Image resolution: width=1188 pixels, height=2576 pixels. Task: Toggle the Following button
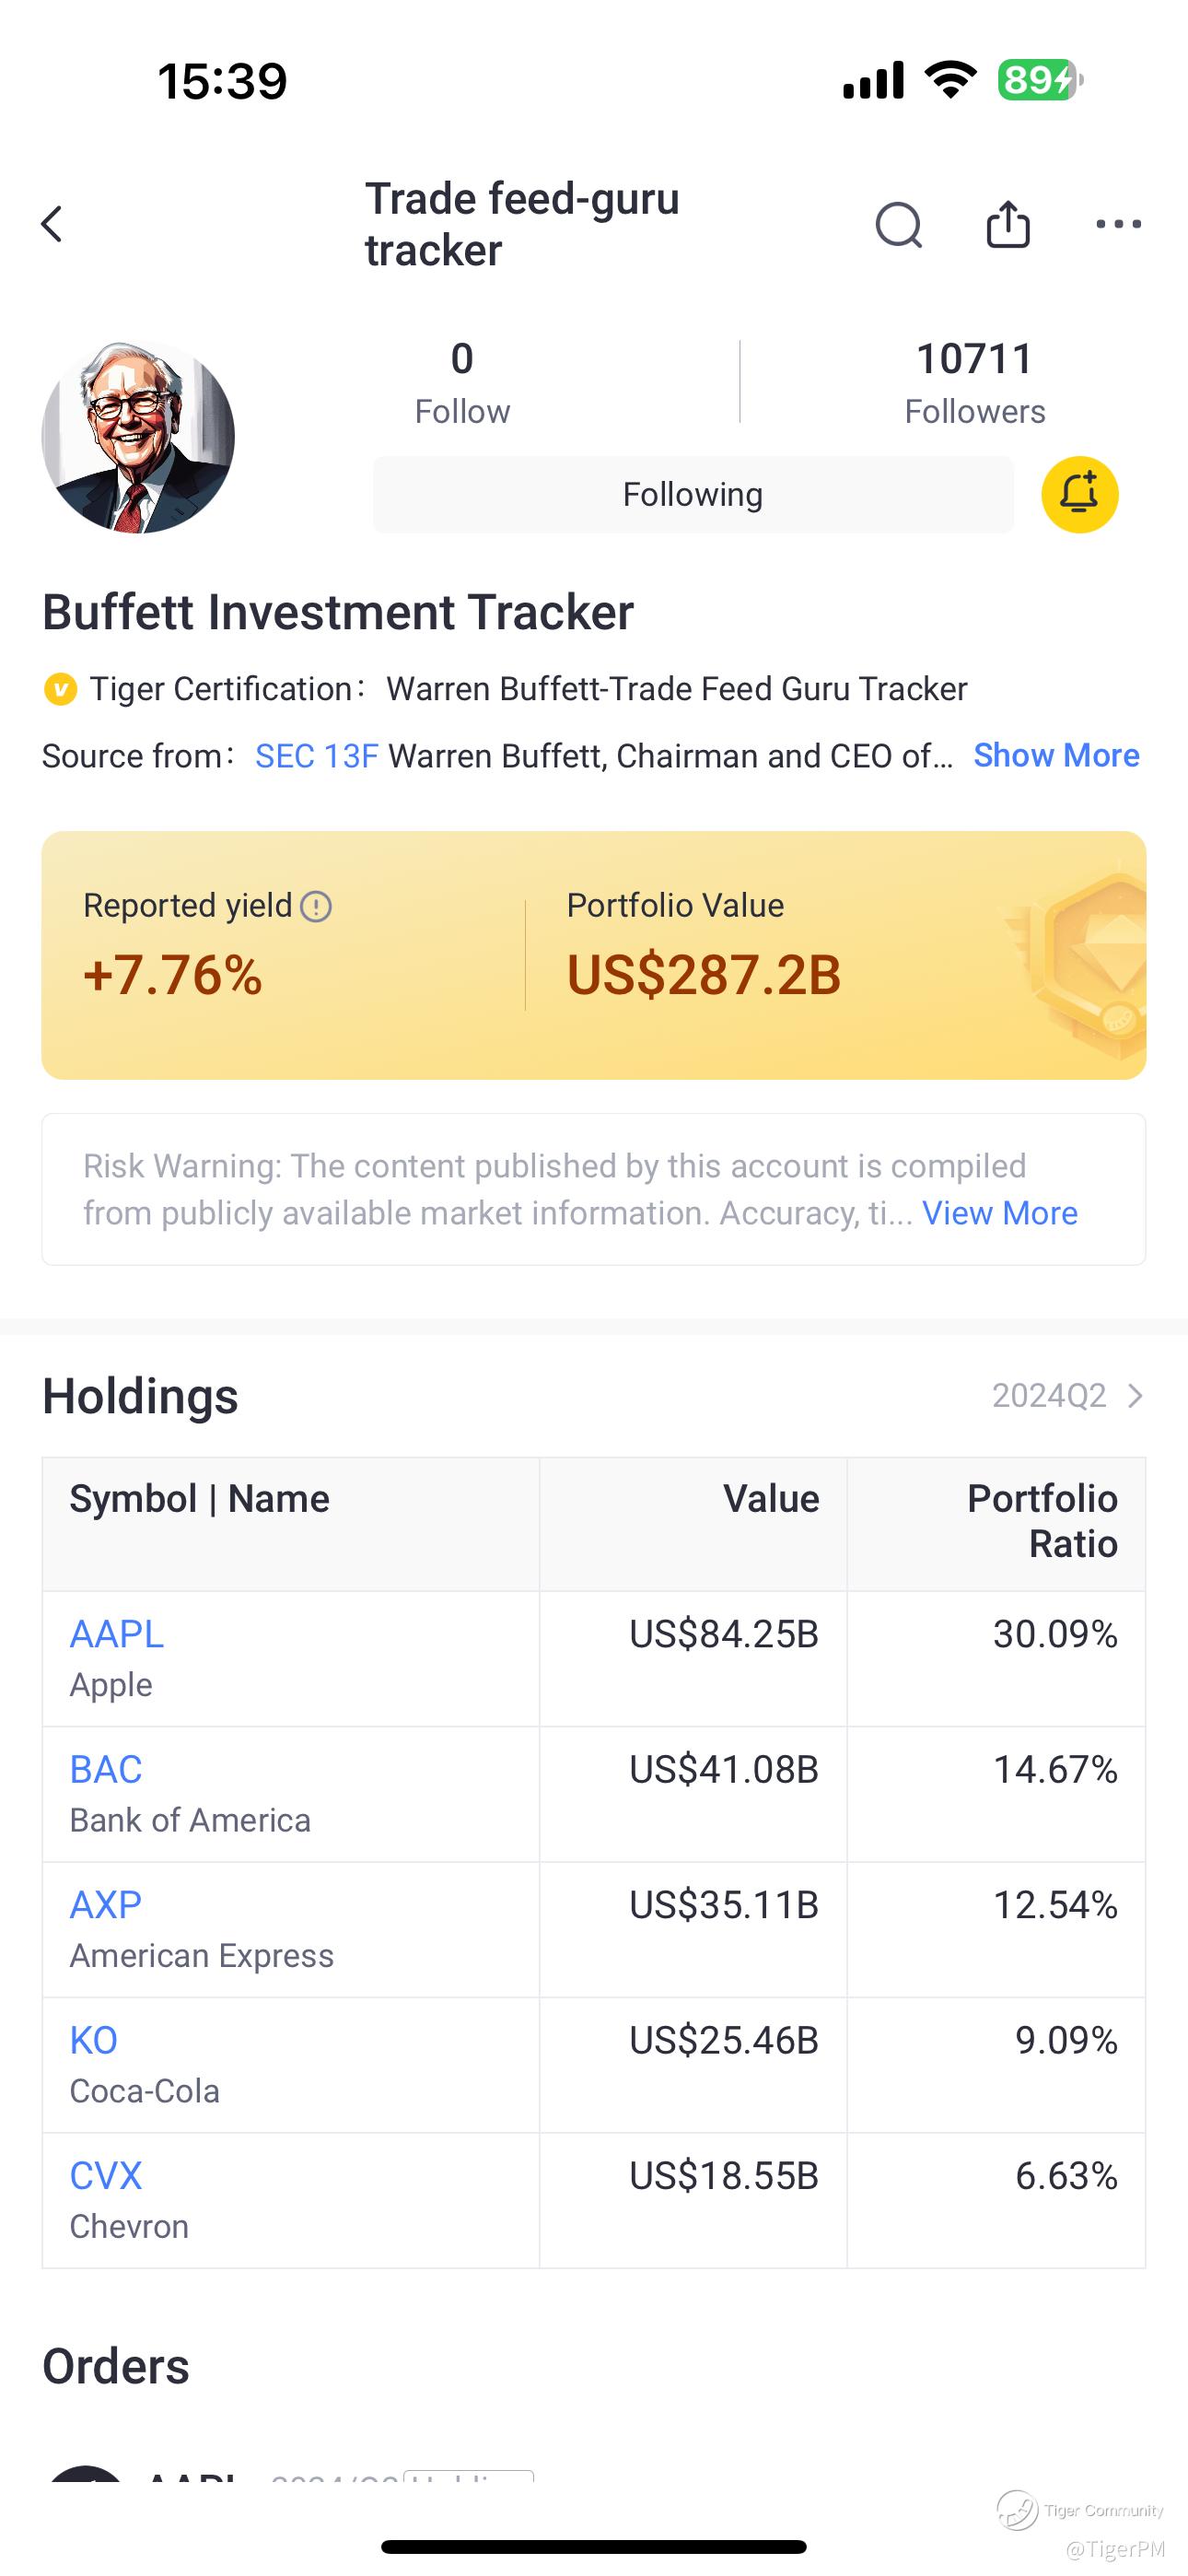(x=693, y=495)
